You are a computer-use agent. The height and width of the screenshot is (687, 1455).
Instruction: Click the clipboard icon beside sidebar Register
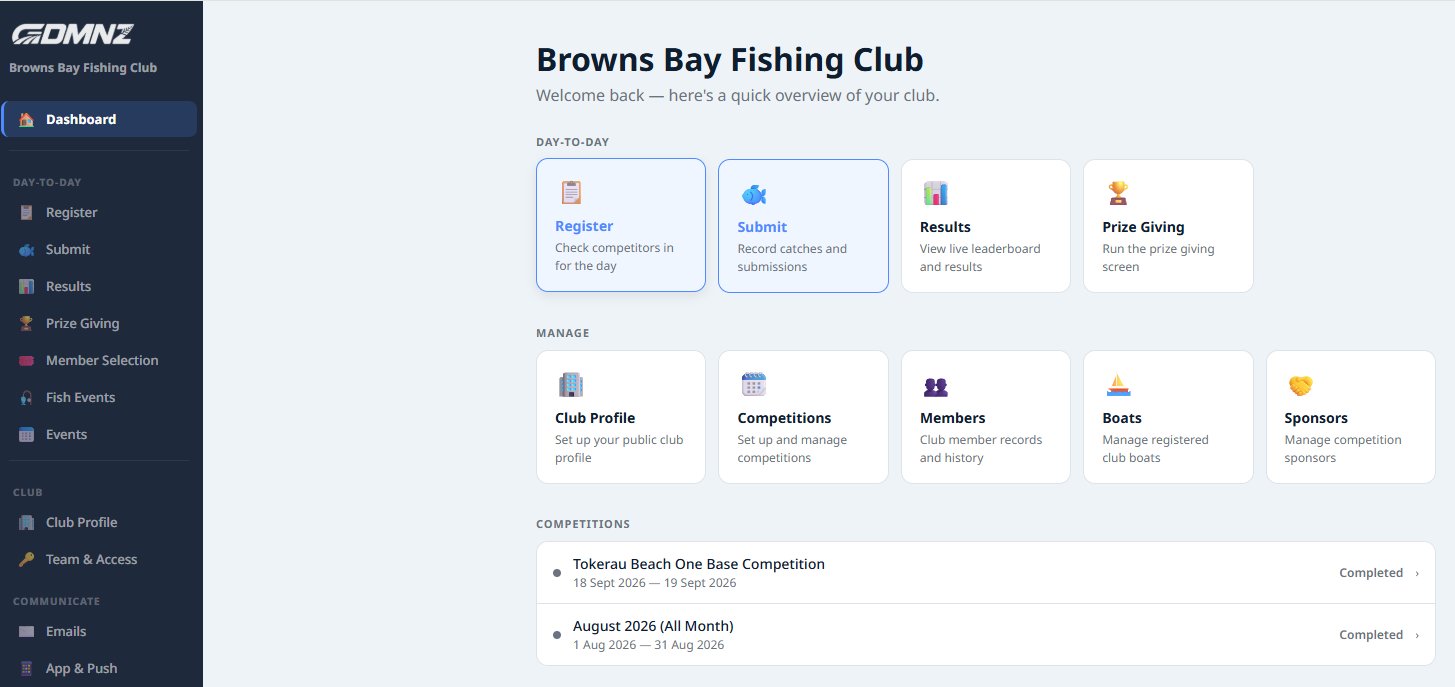27,212
